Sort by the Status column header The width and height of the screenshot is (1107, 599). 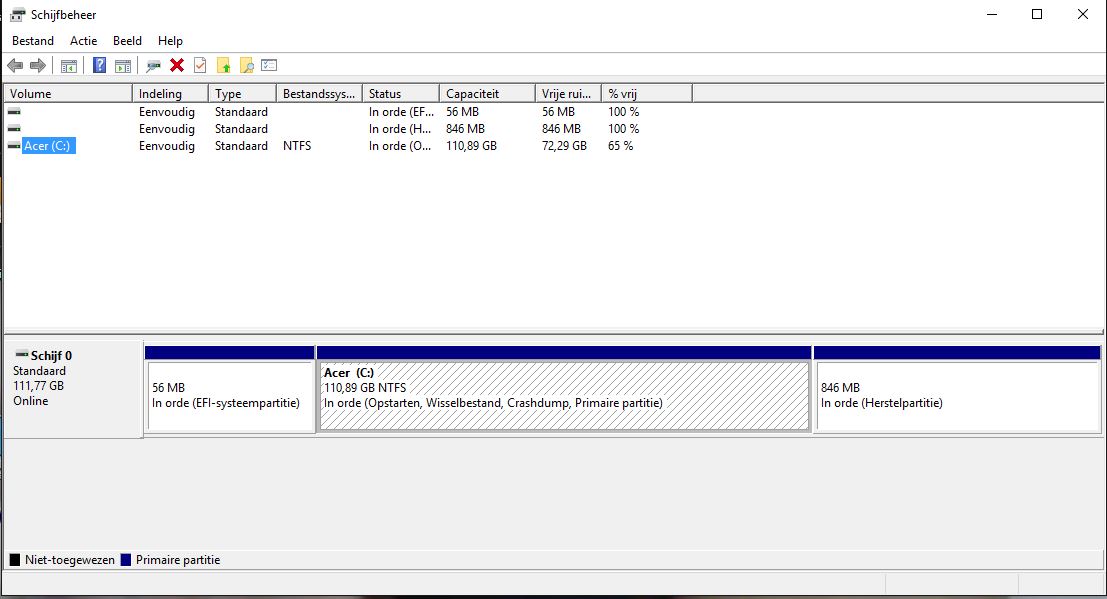tap(401, 93)
